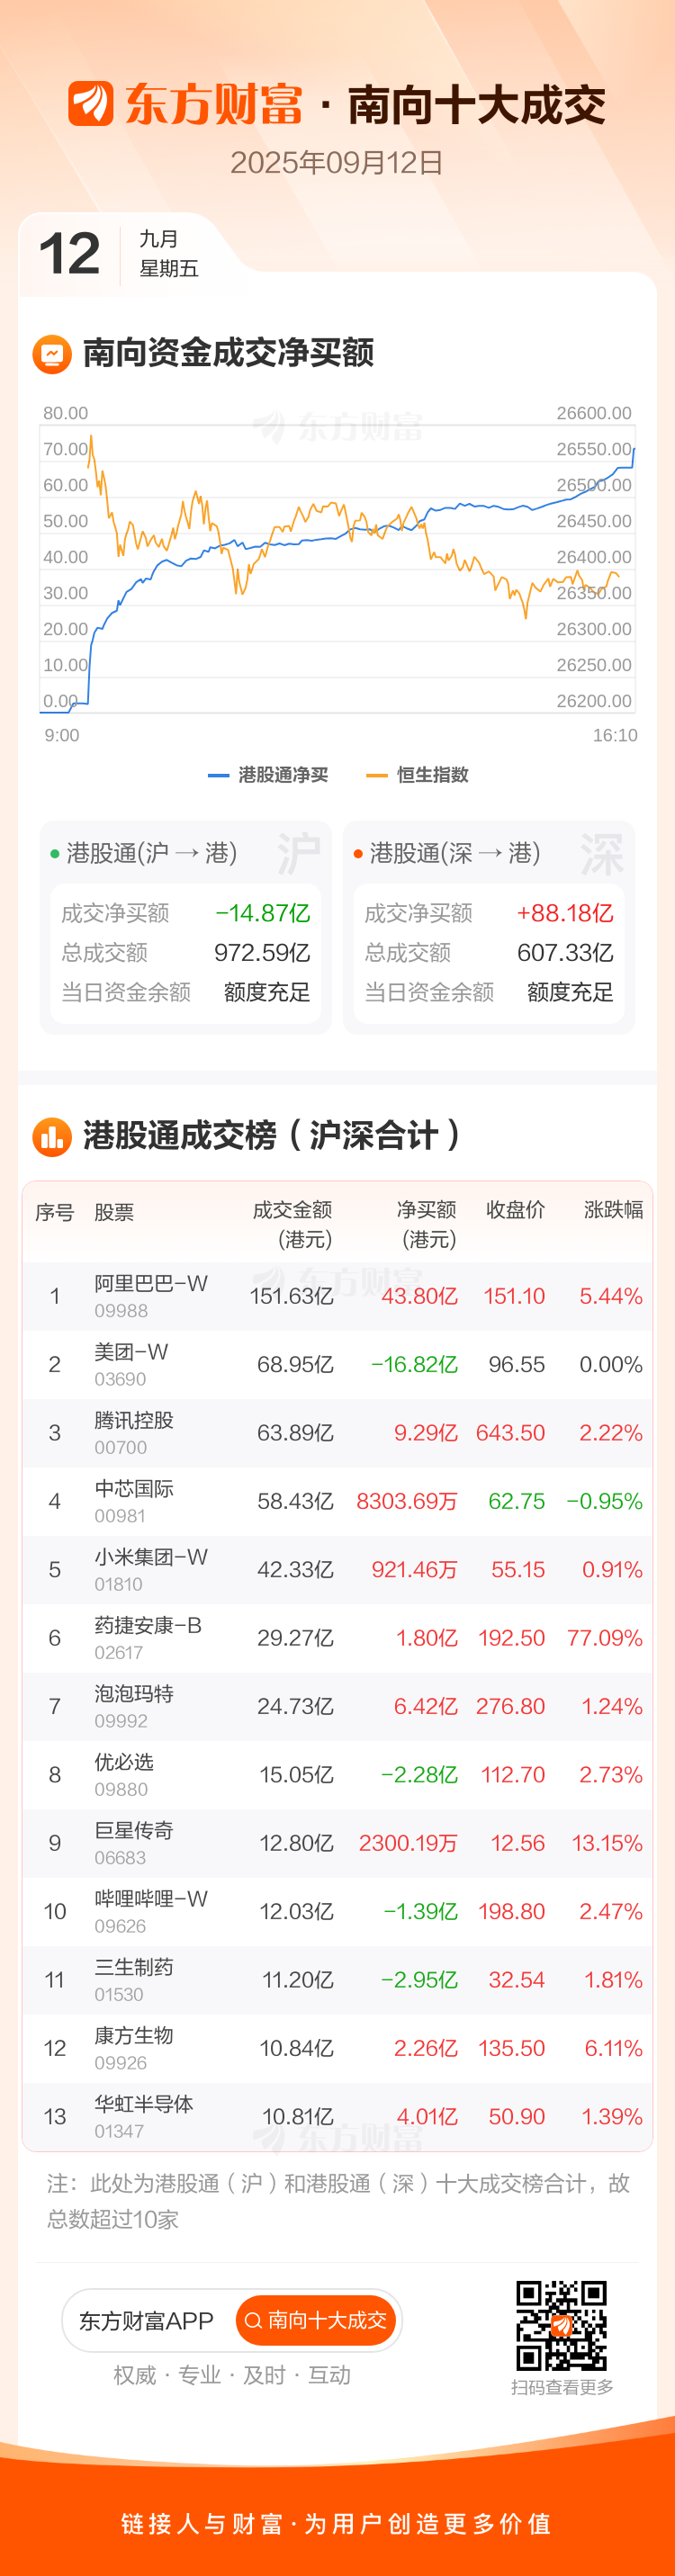Open the 港股通(深→港) summary card
The height and width of the screenshot is (2576, 675).
tap(489, 927)
